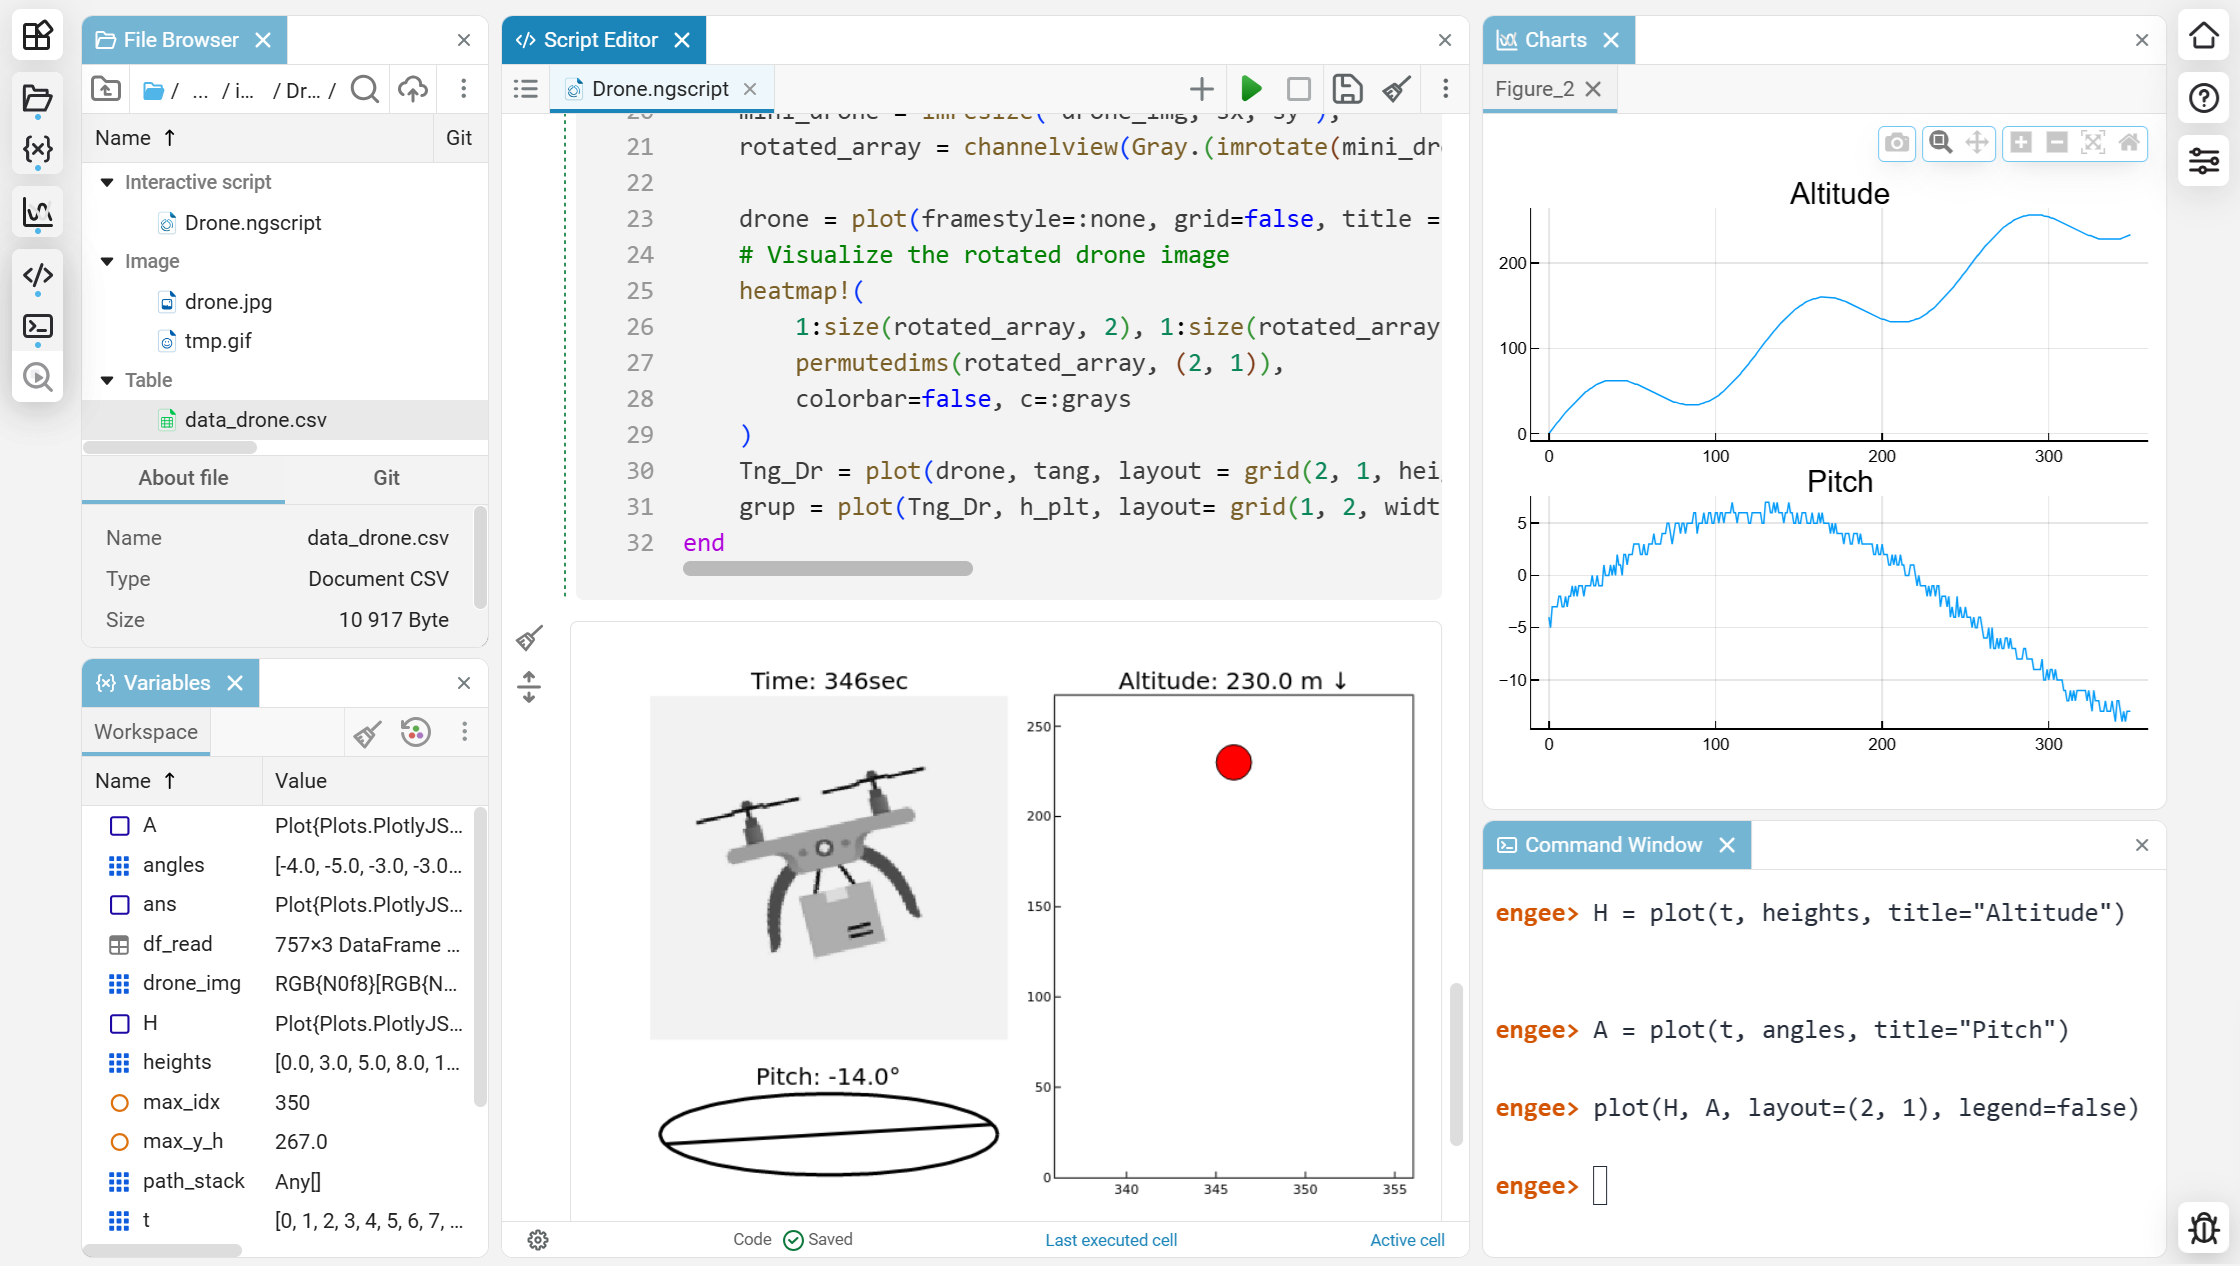
Task: Collapse the Image folder group
Action: pos(107,261)
